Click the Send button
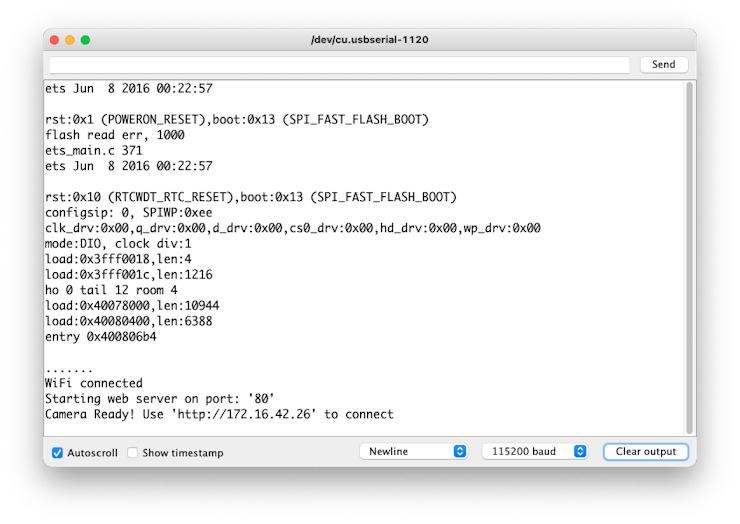 [x=664, y=65]
